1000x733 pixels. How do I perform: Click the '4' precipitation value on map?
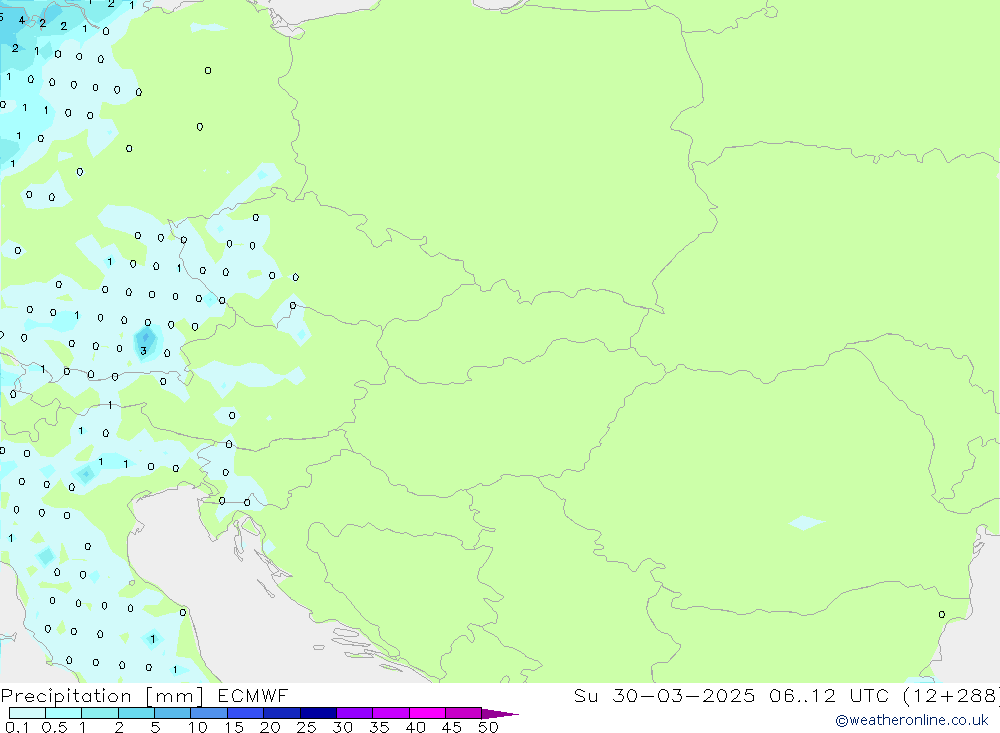tap(22, 20)
